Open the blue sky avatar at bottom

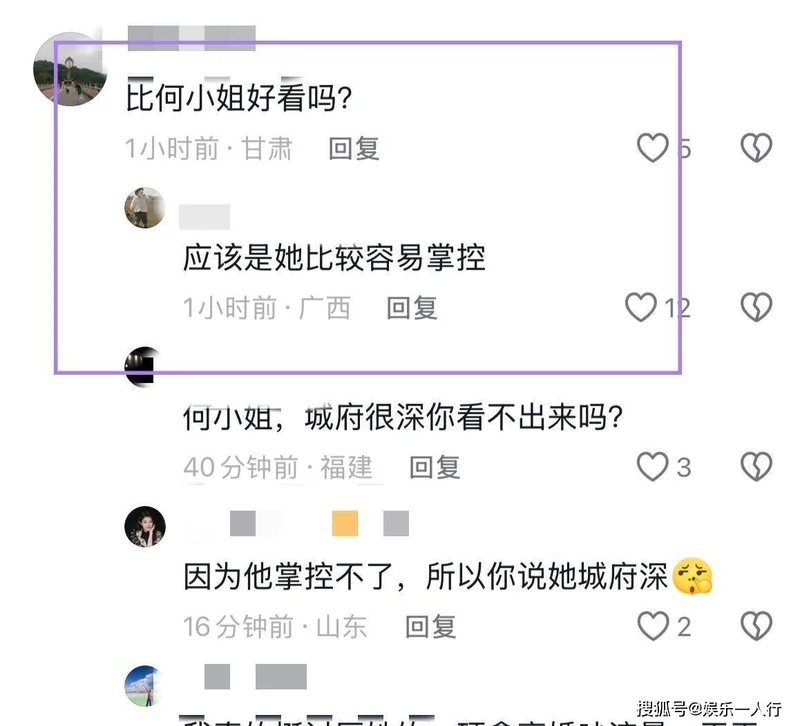point(145,686)
